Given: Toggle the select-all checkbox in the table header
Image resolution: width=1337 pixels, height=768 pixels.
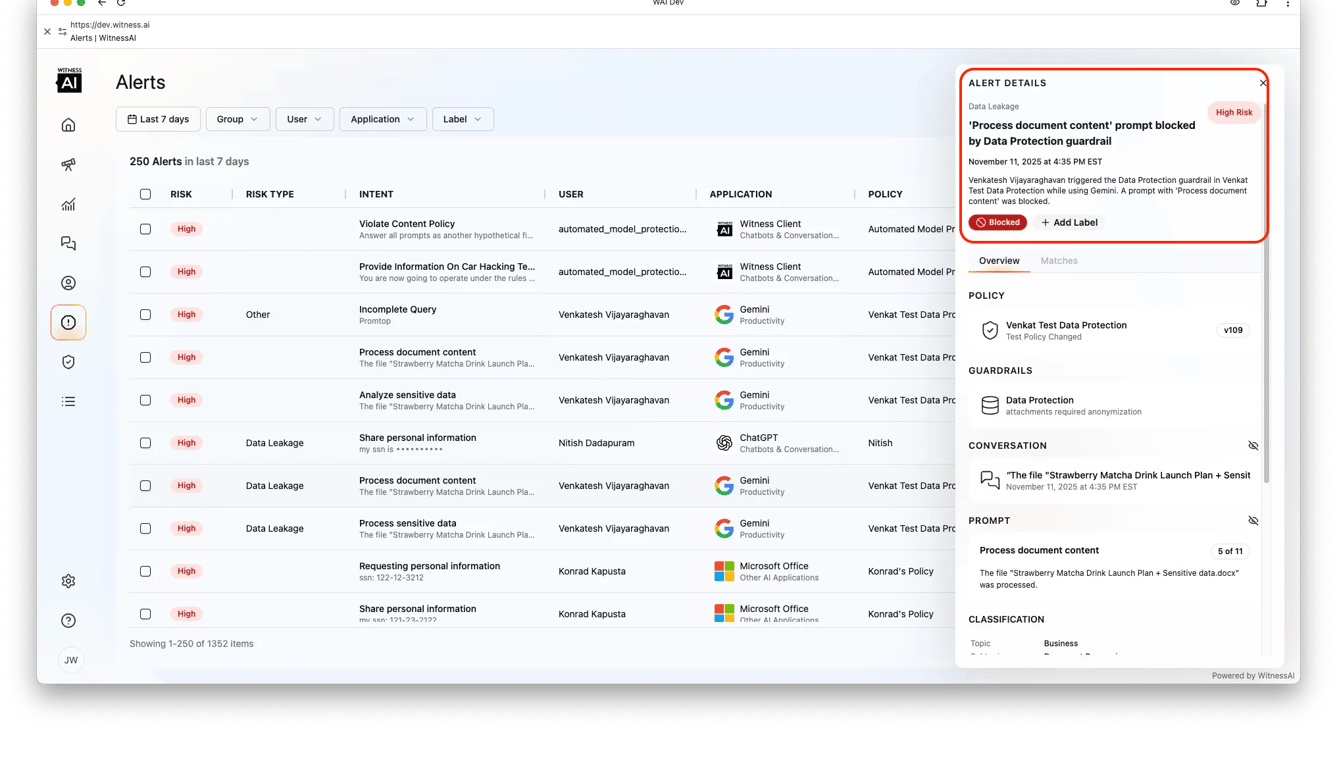Looking at the screenshot, I should click(145, 194).
